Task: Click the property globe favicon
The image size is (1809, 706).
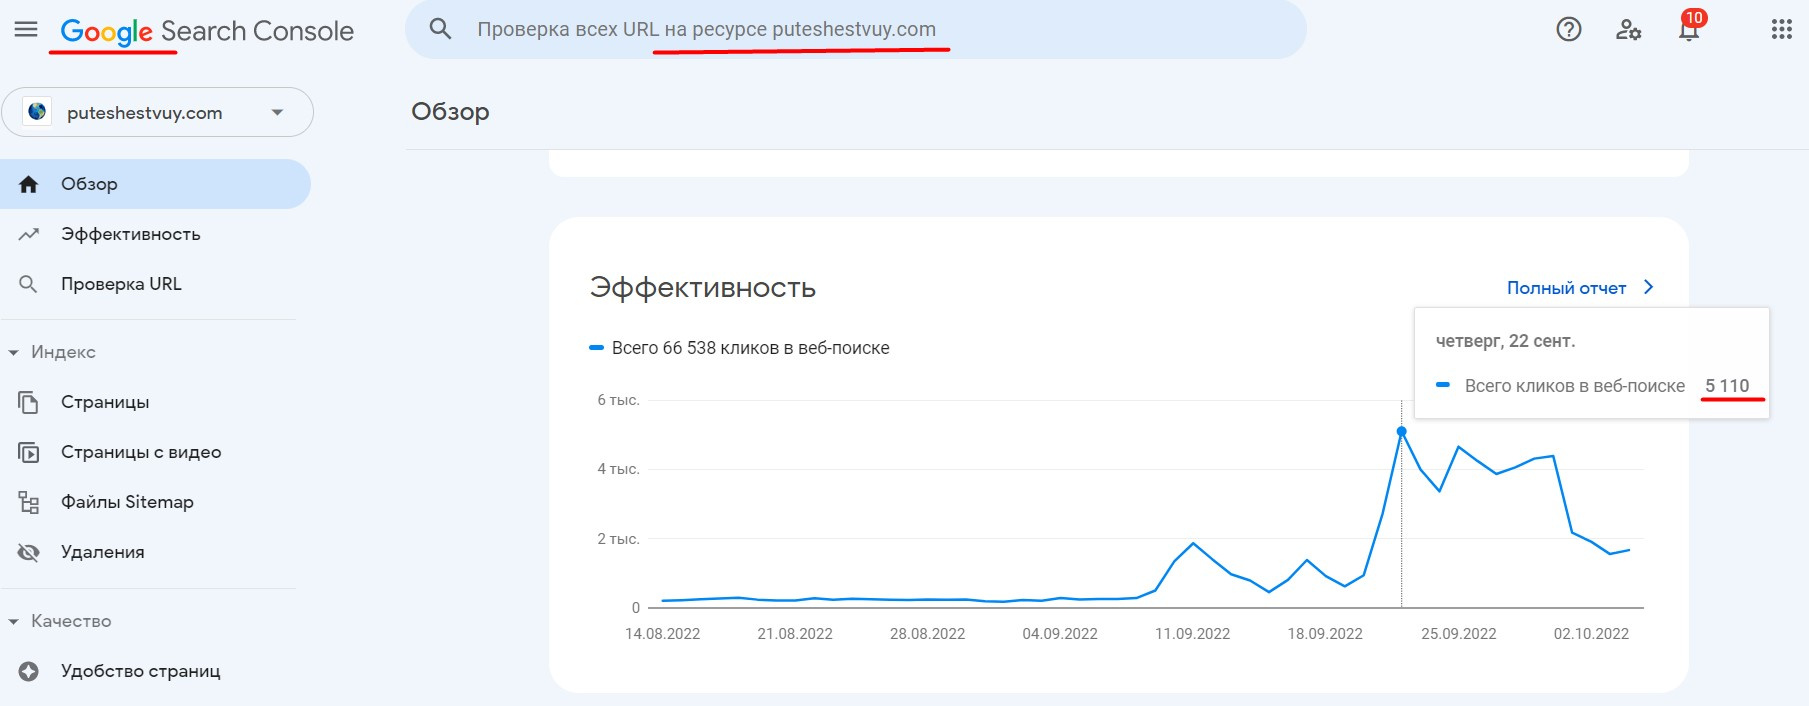Action: [37, 112]
